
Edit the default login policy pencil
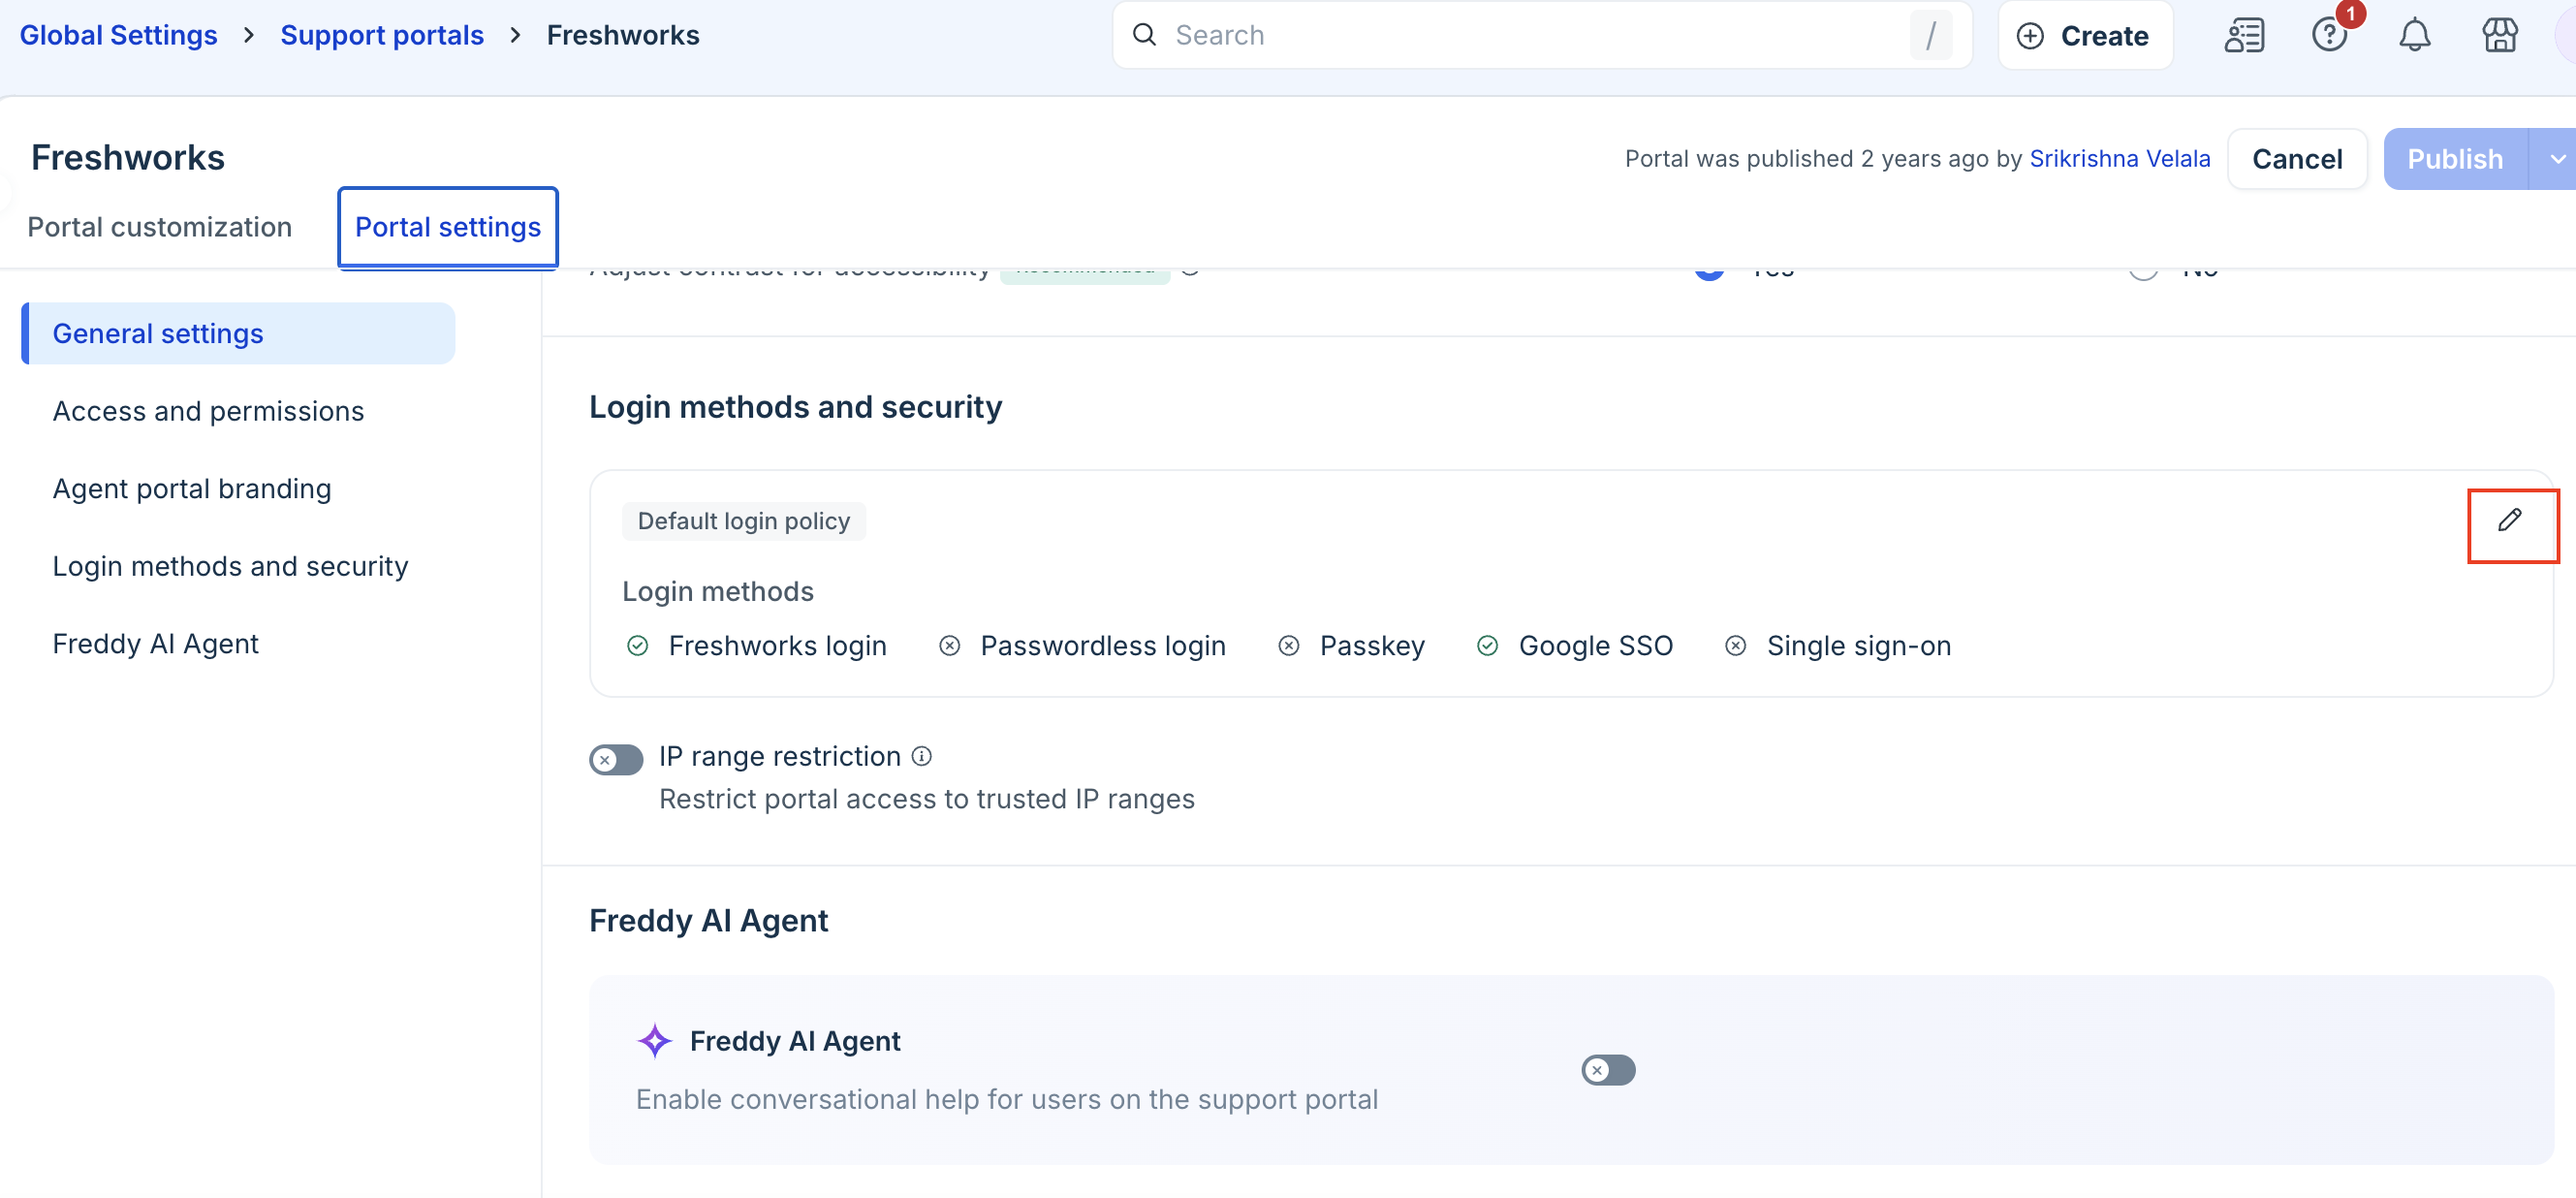tap(2510, 520)
